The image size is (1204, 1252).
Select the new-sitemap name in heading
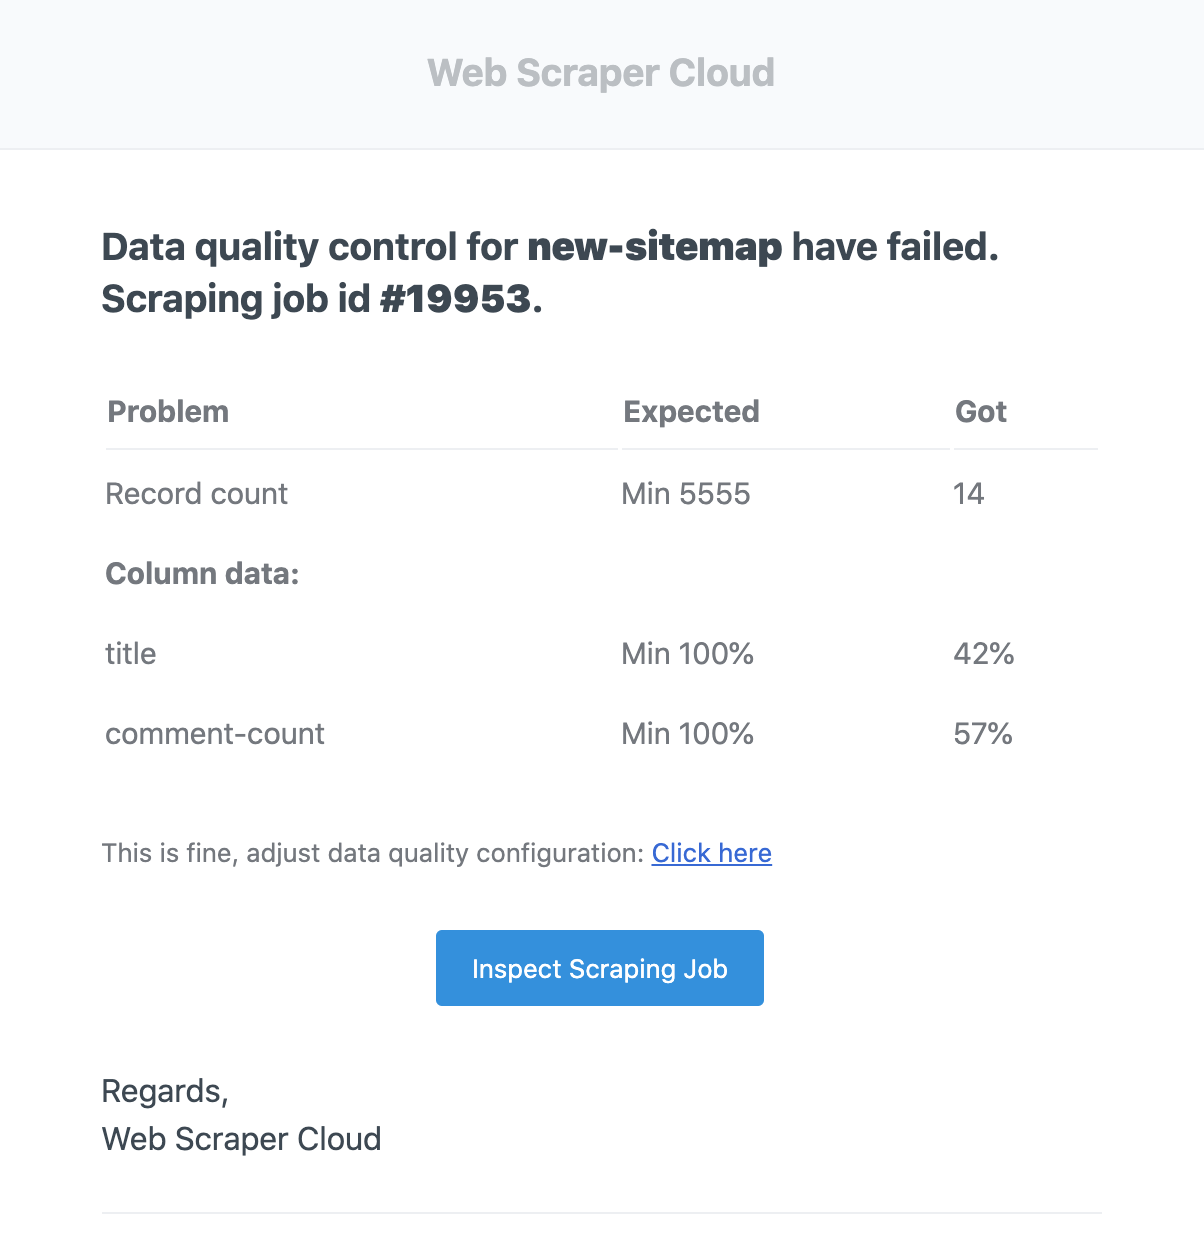click(x=655, y=247)
